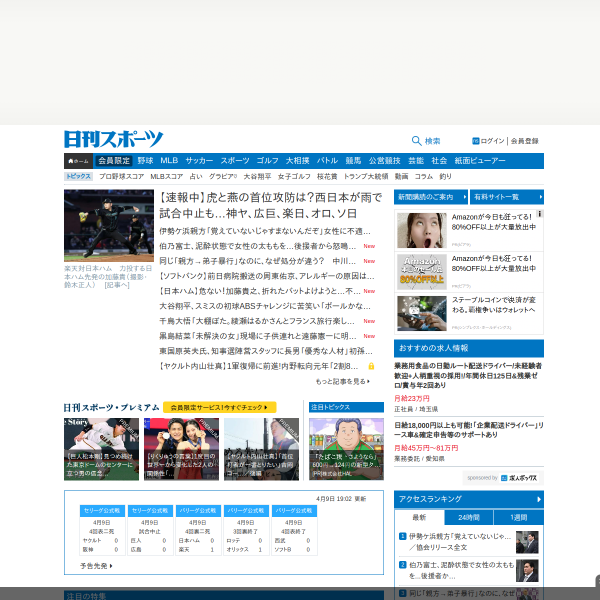Open the 巨人 vs 広島 試合中止 score card

[150, 530]
